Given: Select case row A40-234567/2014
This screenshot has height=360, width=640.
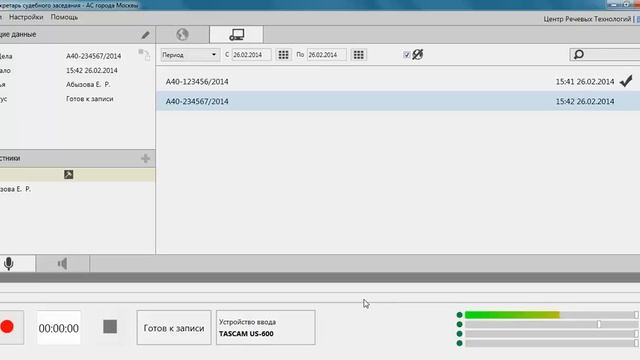Looking at the screenshot, I should [398, 101].
